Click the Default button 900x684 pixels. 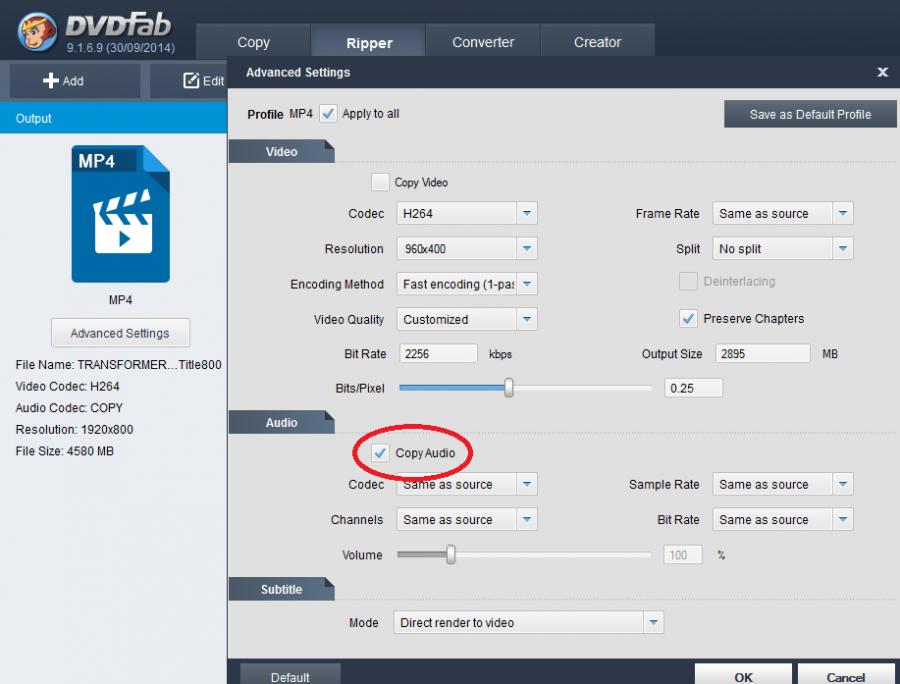click(290, 675)
